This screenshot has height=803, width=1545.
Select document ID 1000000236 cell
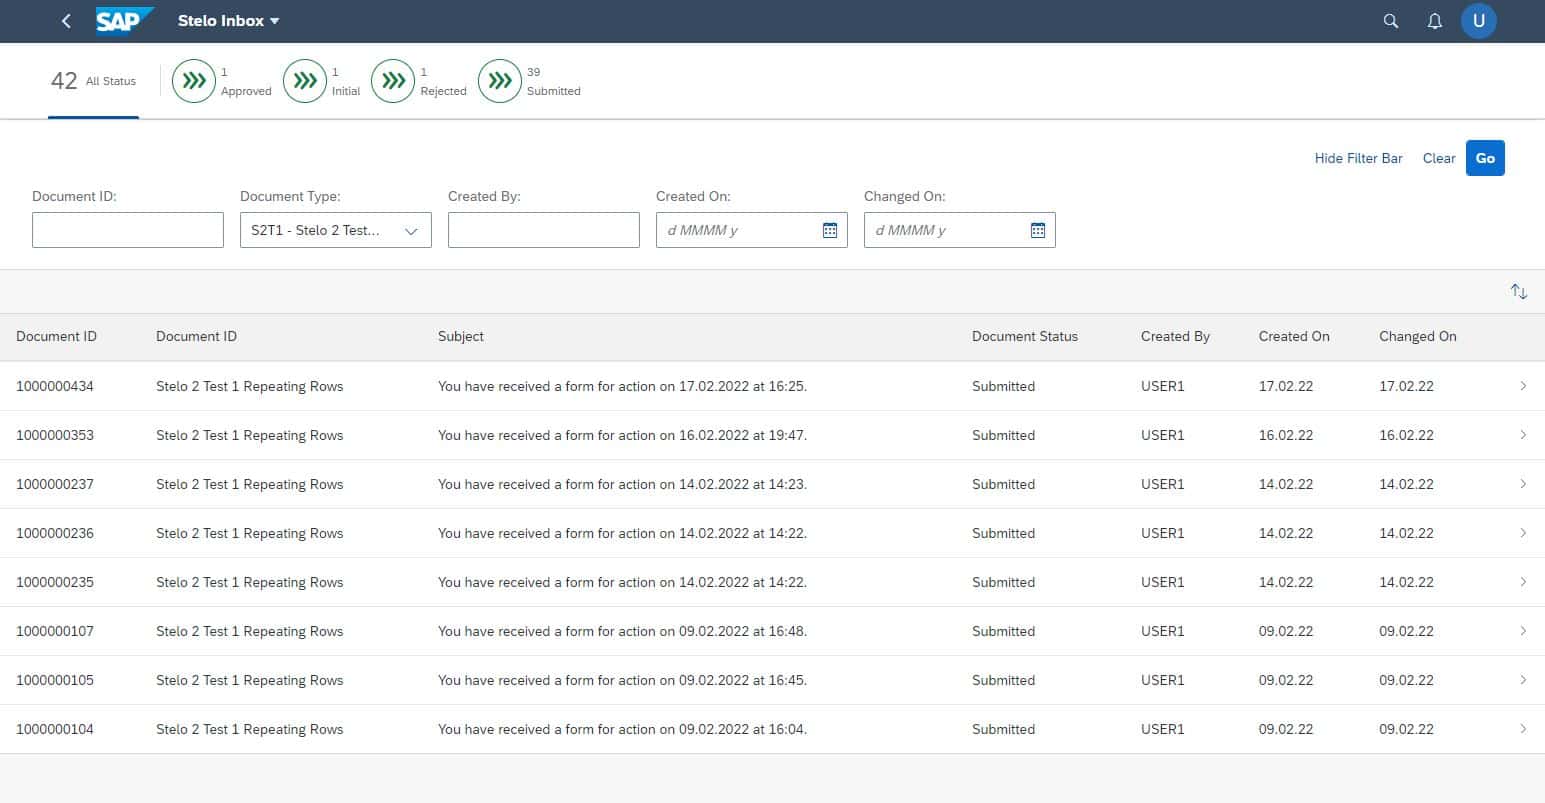(x=55, y=533)
